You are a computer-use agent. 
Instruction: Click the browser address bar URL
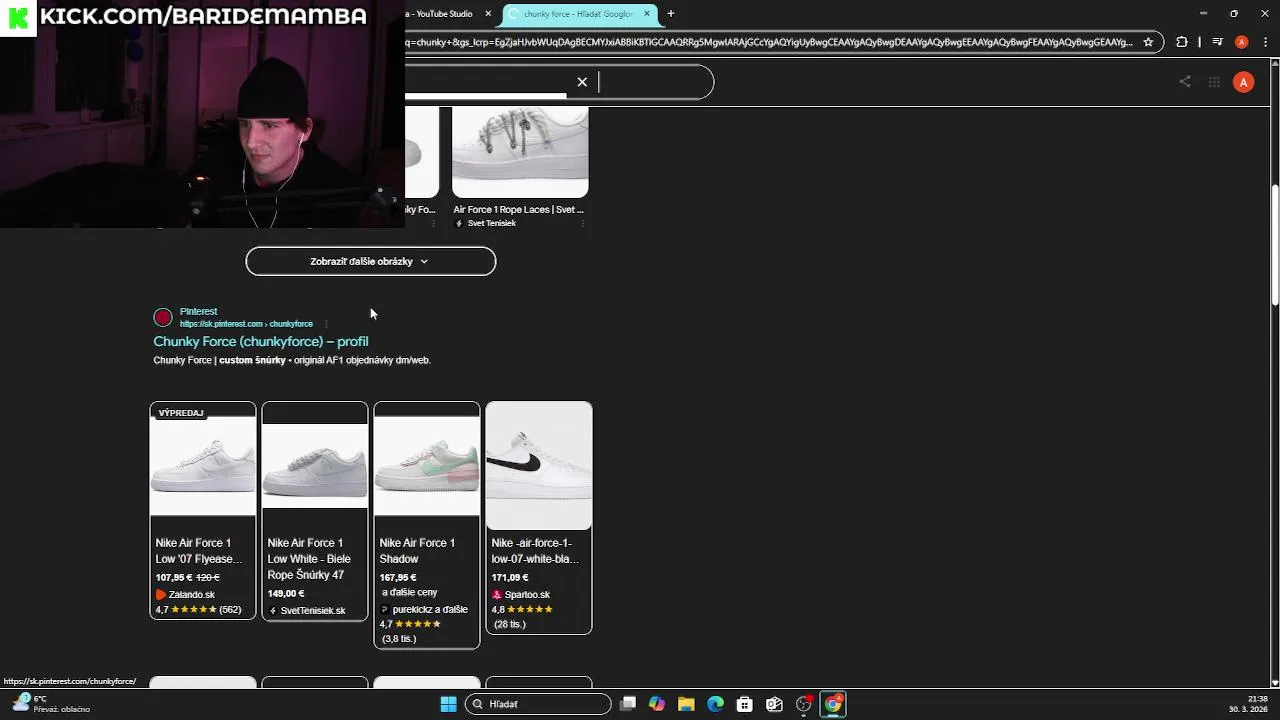(768, 42)
